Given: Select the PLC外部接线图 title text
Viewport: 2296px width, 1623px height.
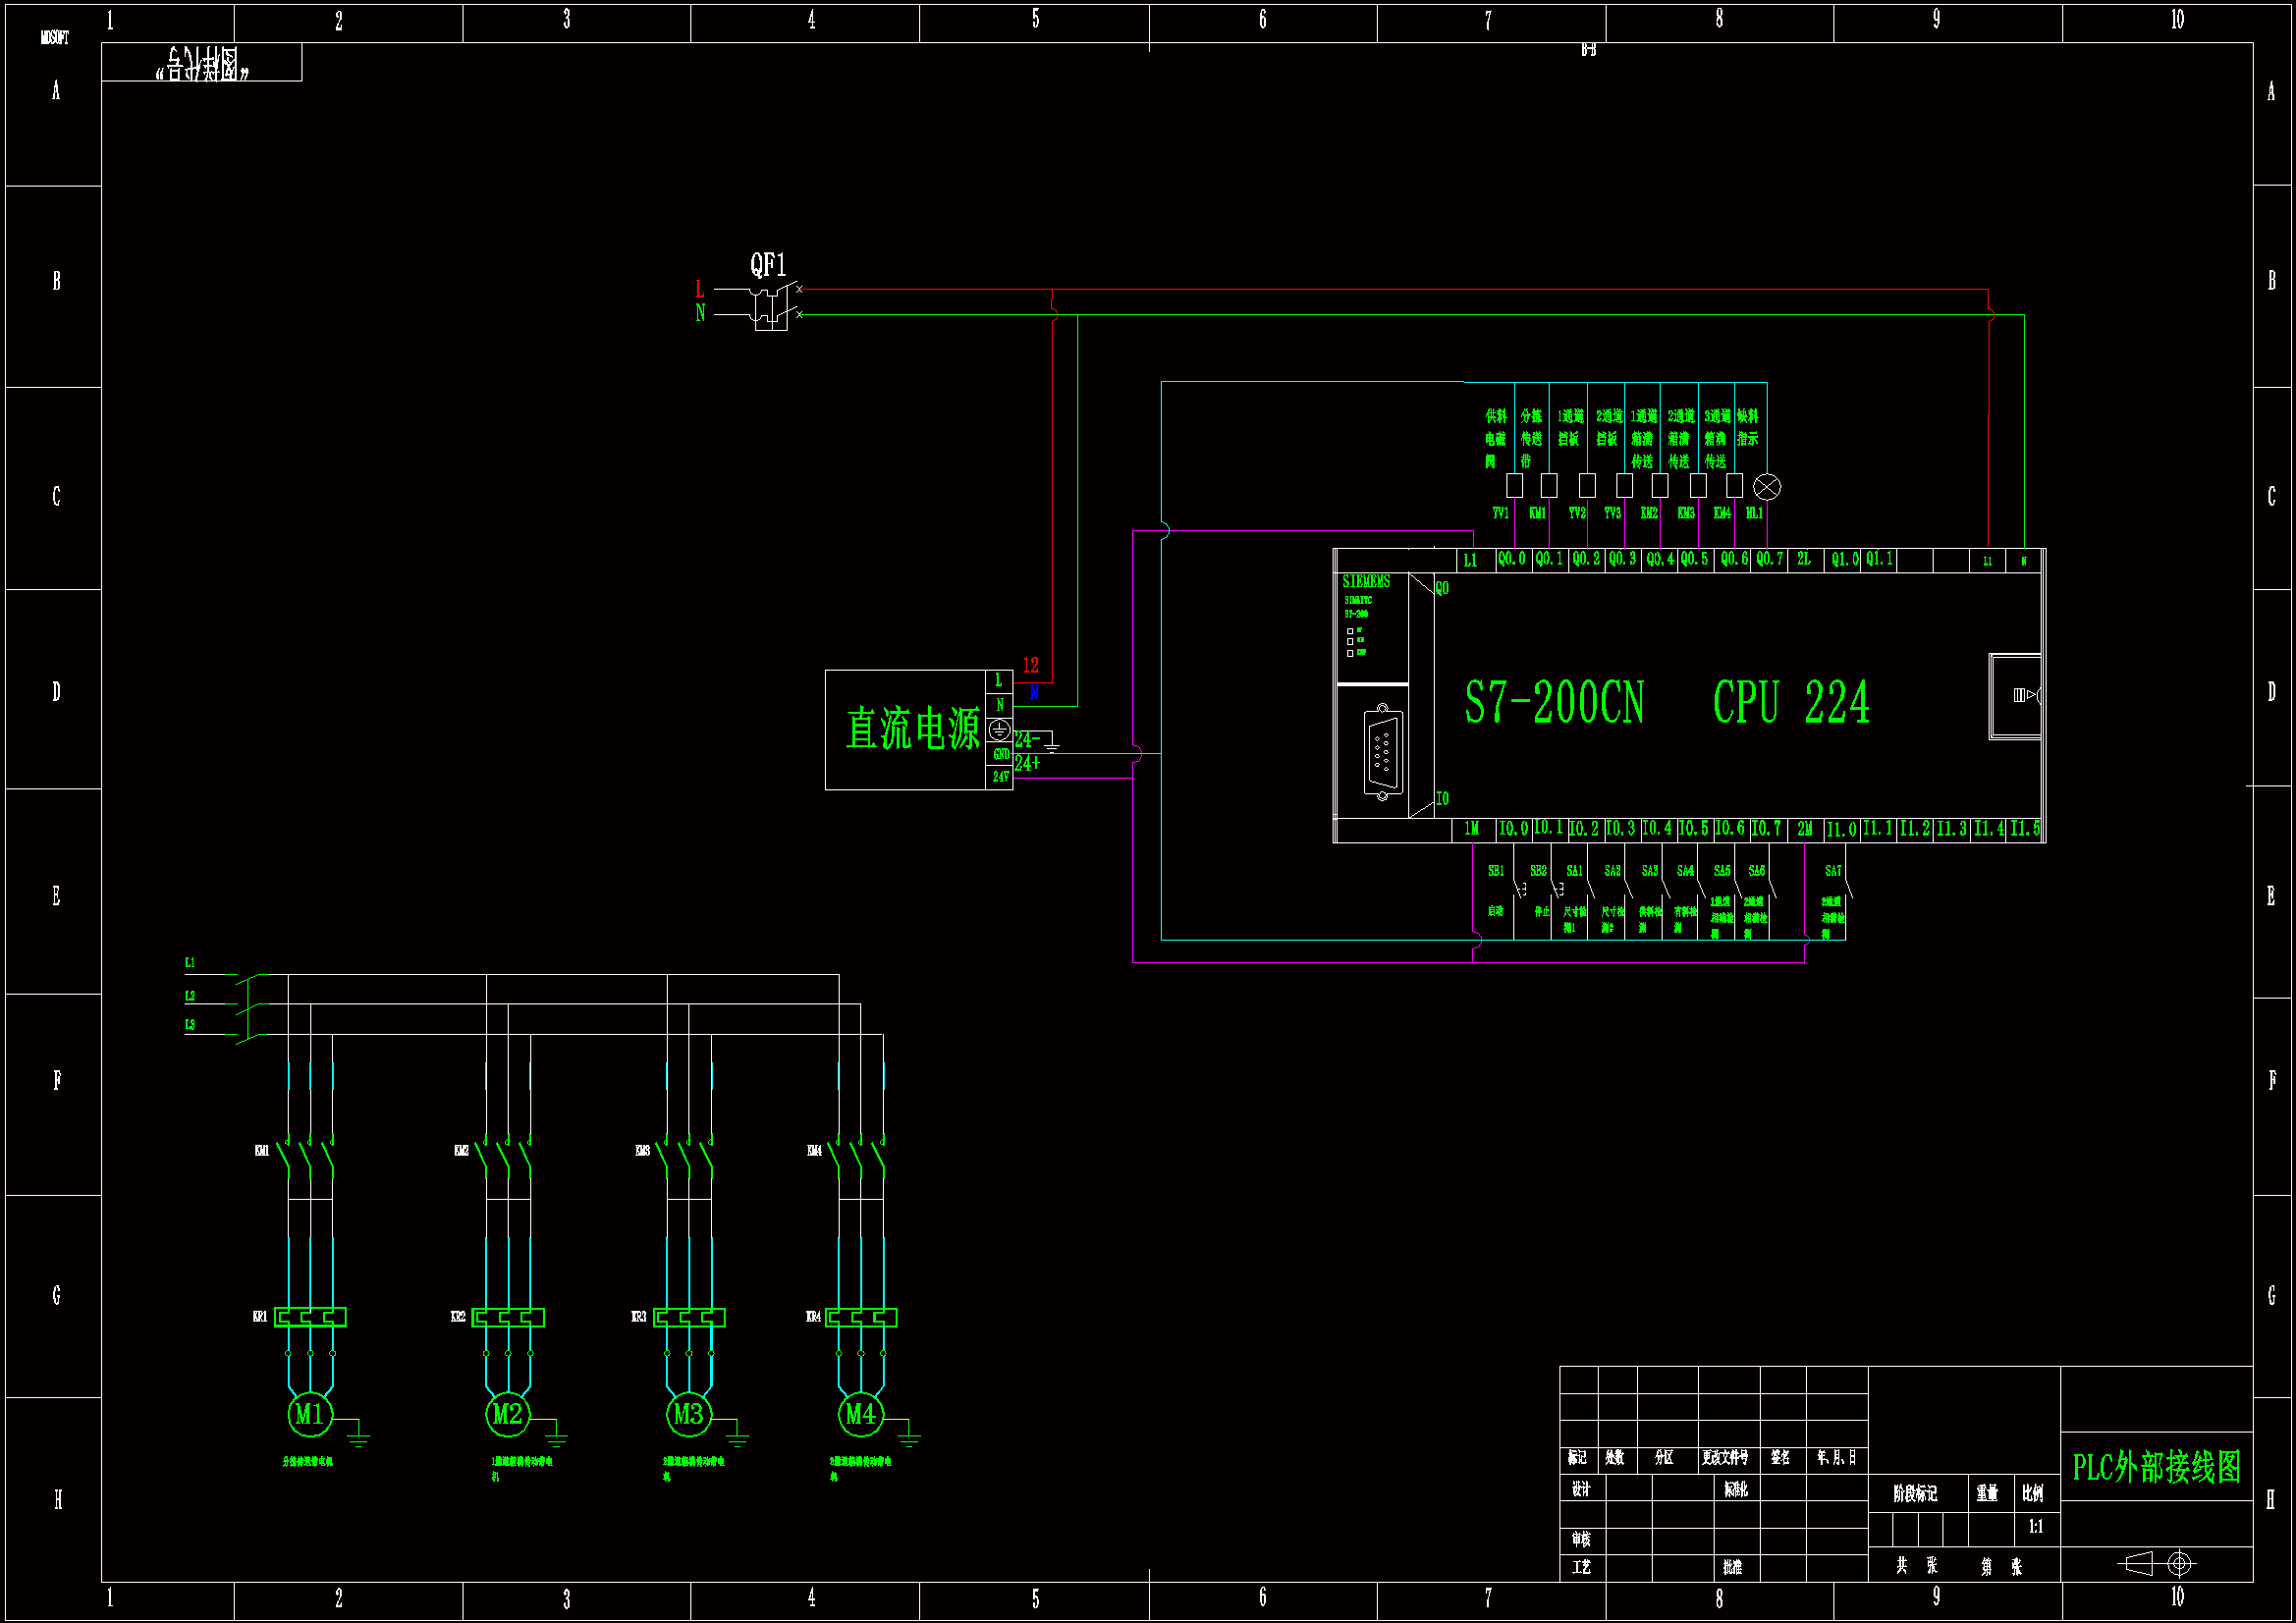Looking at the screenshot, I should click(x=2156, y=1467).
